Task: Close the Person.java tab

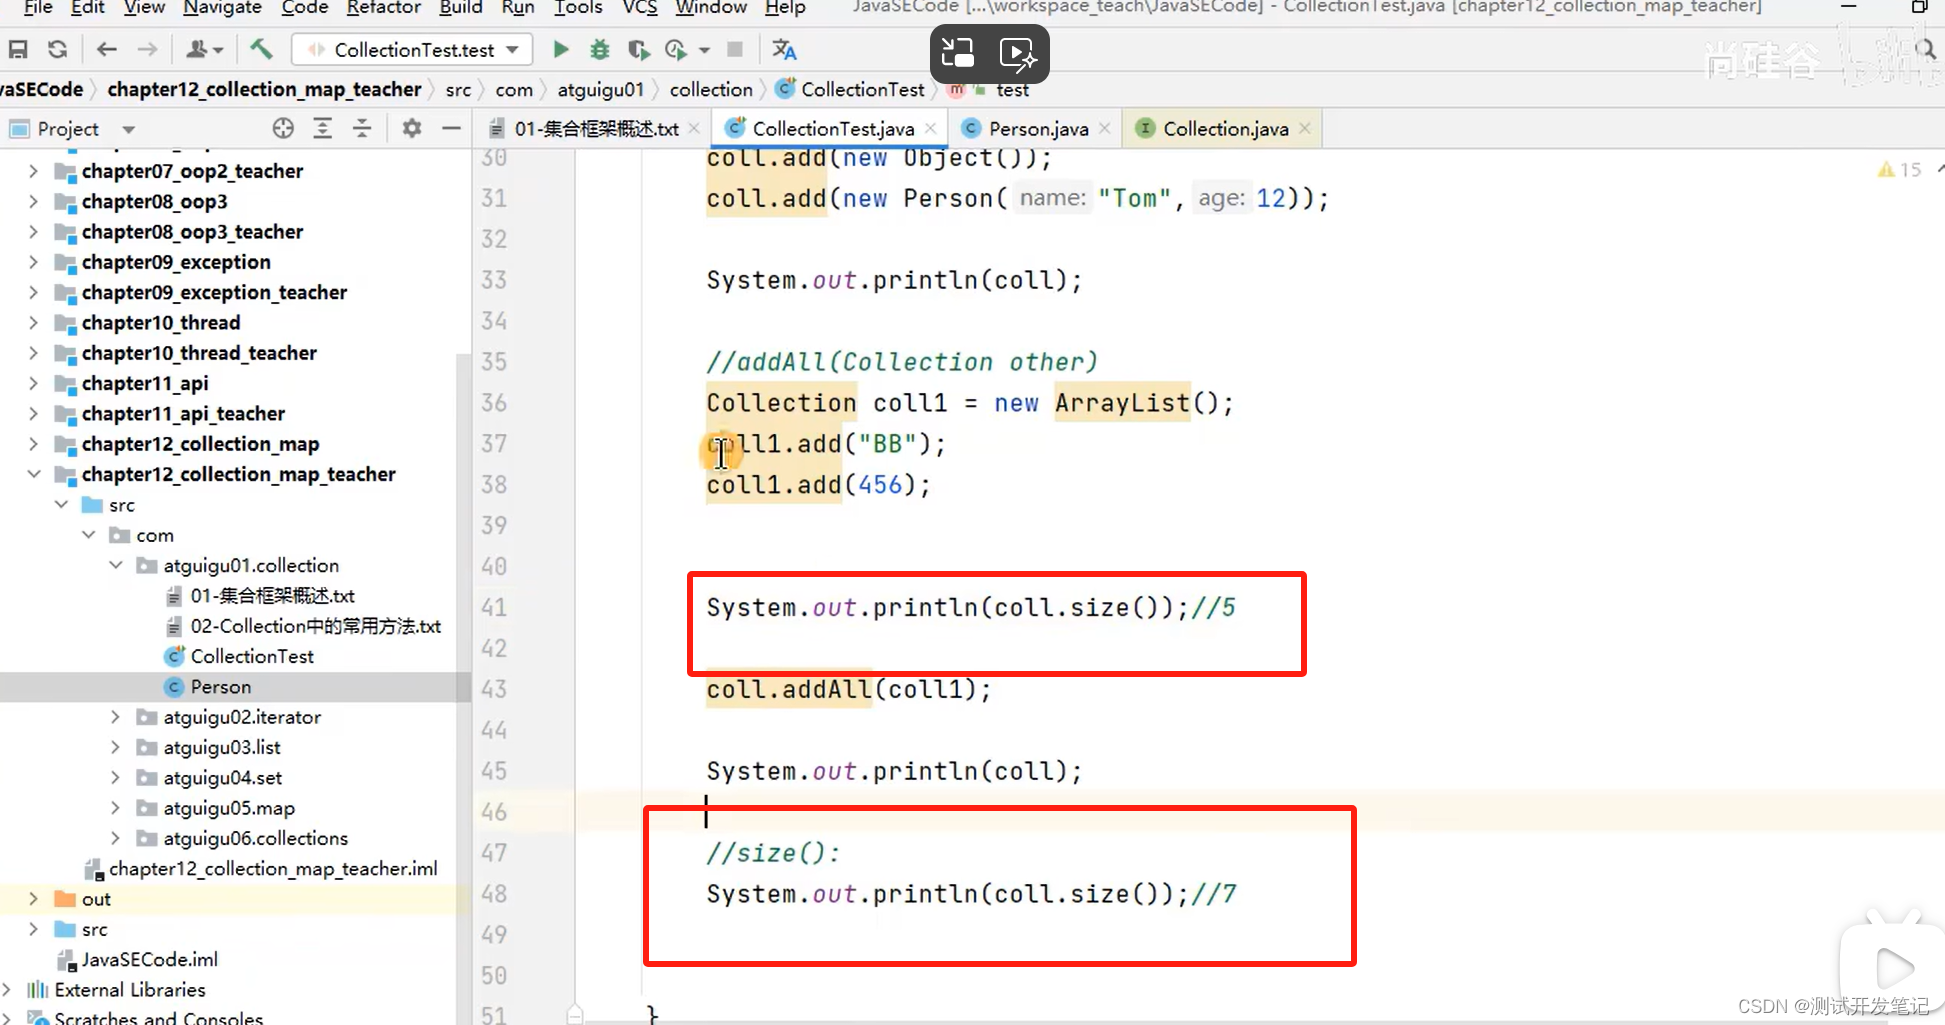Action: (1105, 128)
